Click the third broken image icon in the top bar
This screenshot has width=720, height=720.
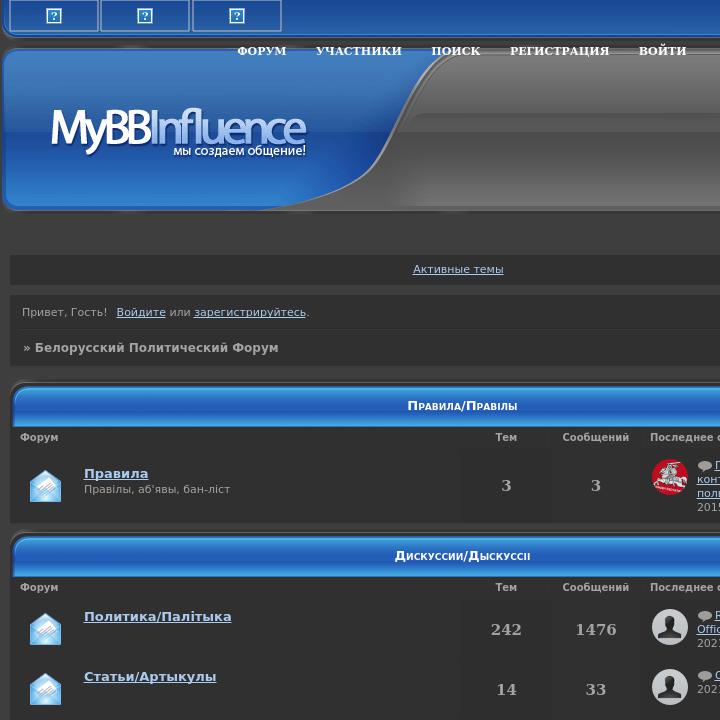236,16
